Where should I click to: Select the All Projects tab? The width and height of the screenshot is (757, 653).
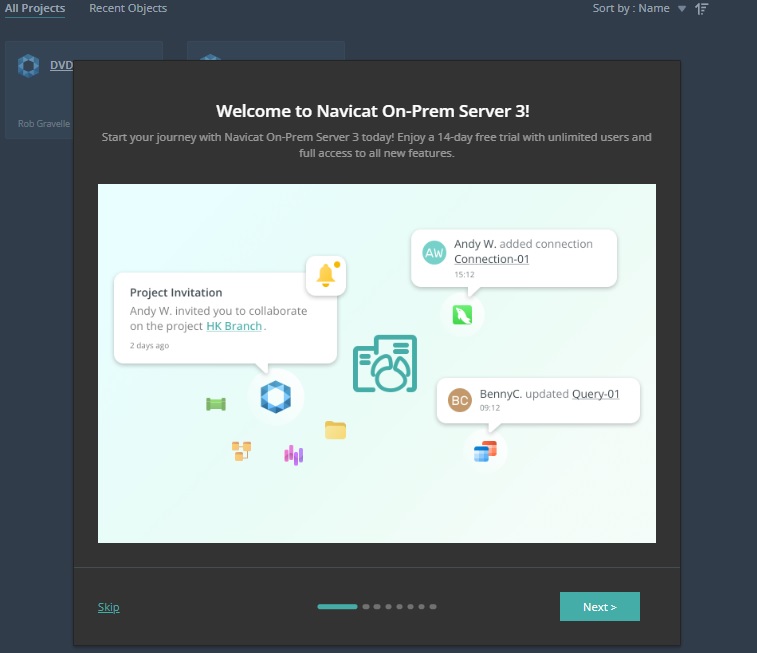click(x=35, y=8)
